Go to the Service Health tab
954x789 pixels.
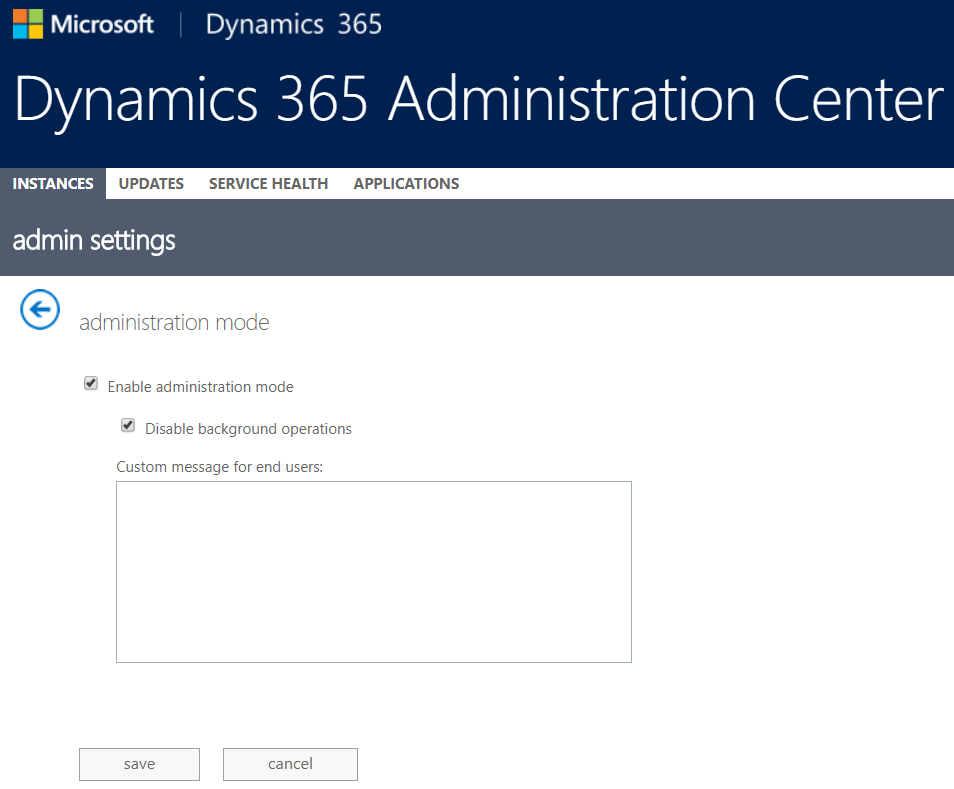coord(268,184)
